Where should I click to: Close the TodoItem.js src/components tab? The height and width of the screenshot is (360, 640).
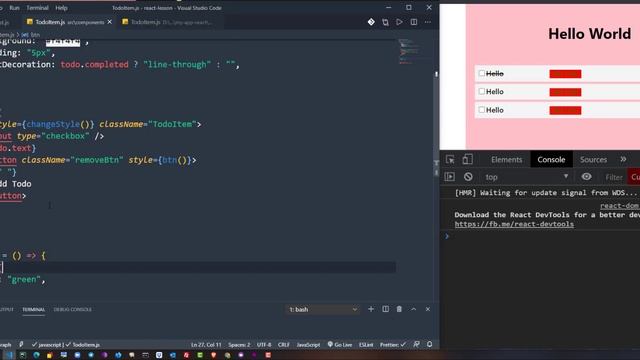(x=109, y=22)
